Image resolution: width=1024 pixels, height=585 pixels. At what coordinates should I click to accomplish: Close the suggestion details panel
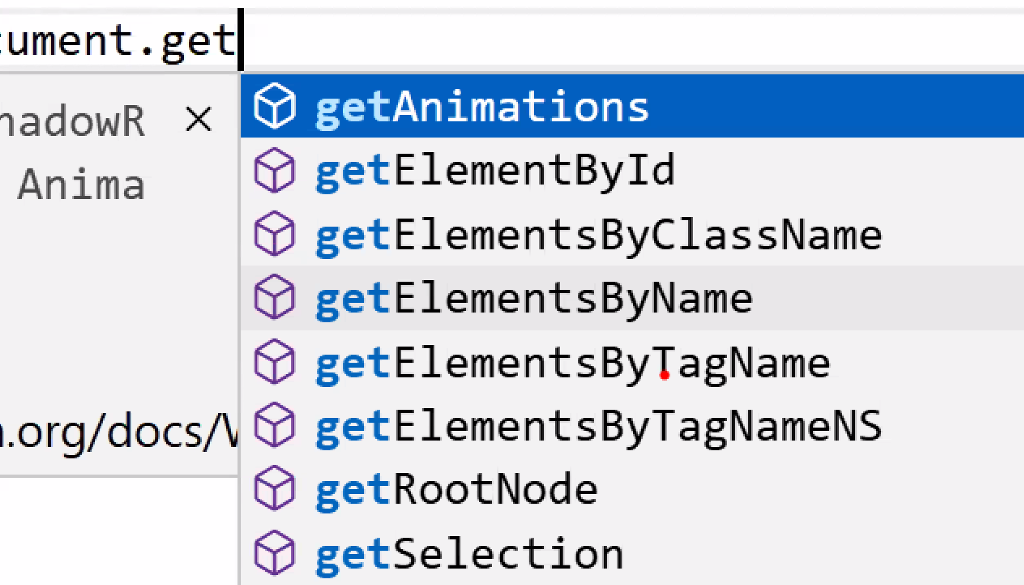coord(199,120)
